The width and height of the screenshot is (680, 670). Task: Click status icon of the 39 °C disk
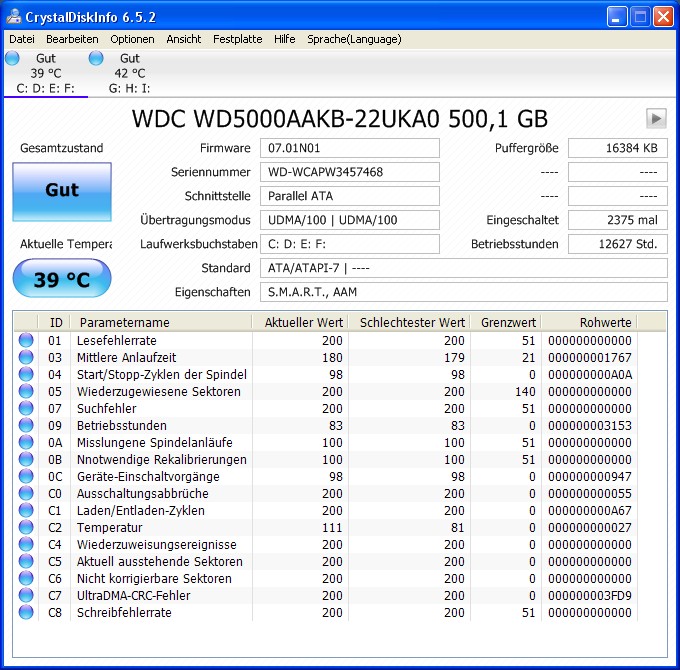pyautogui.click(x=12, y=58)
